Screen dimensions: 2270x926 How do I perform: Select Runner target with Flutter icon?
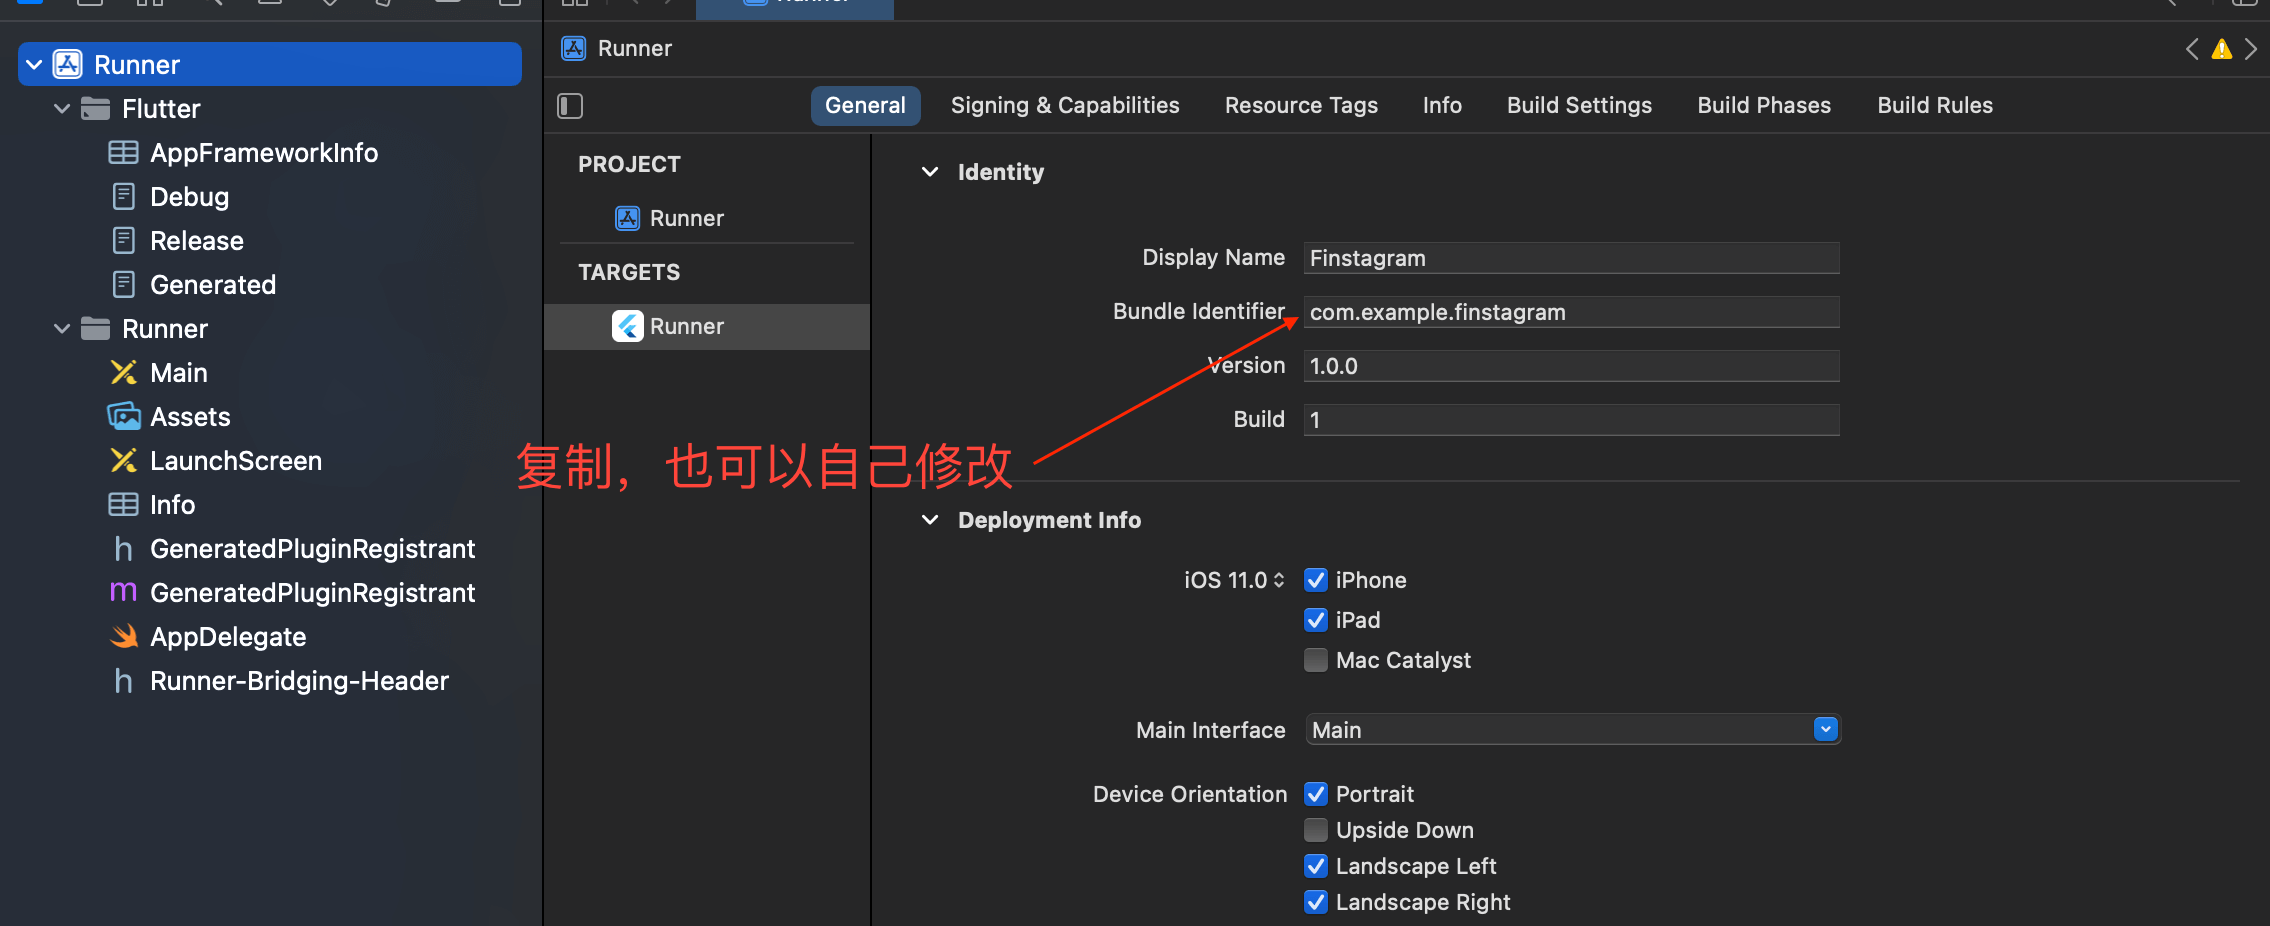click(x=686, y=327)
